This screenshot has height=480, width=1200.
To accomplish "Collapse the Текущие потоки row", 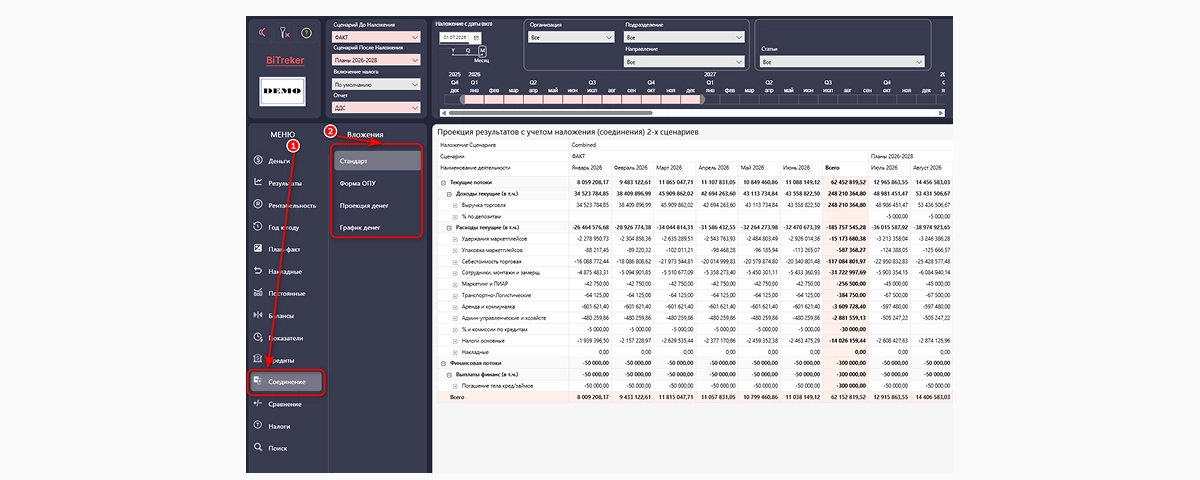I will (444, 183).
